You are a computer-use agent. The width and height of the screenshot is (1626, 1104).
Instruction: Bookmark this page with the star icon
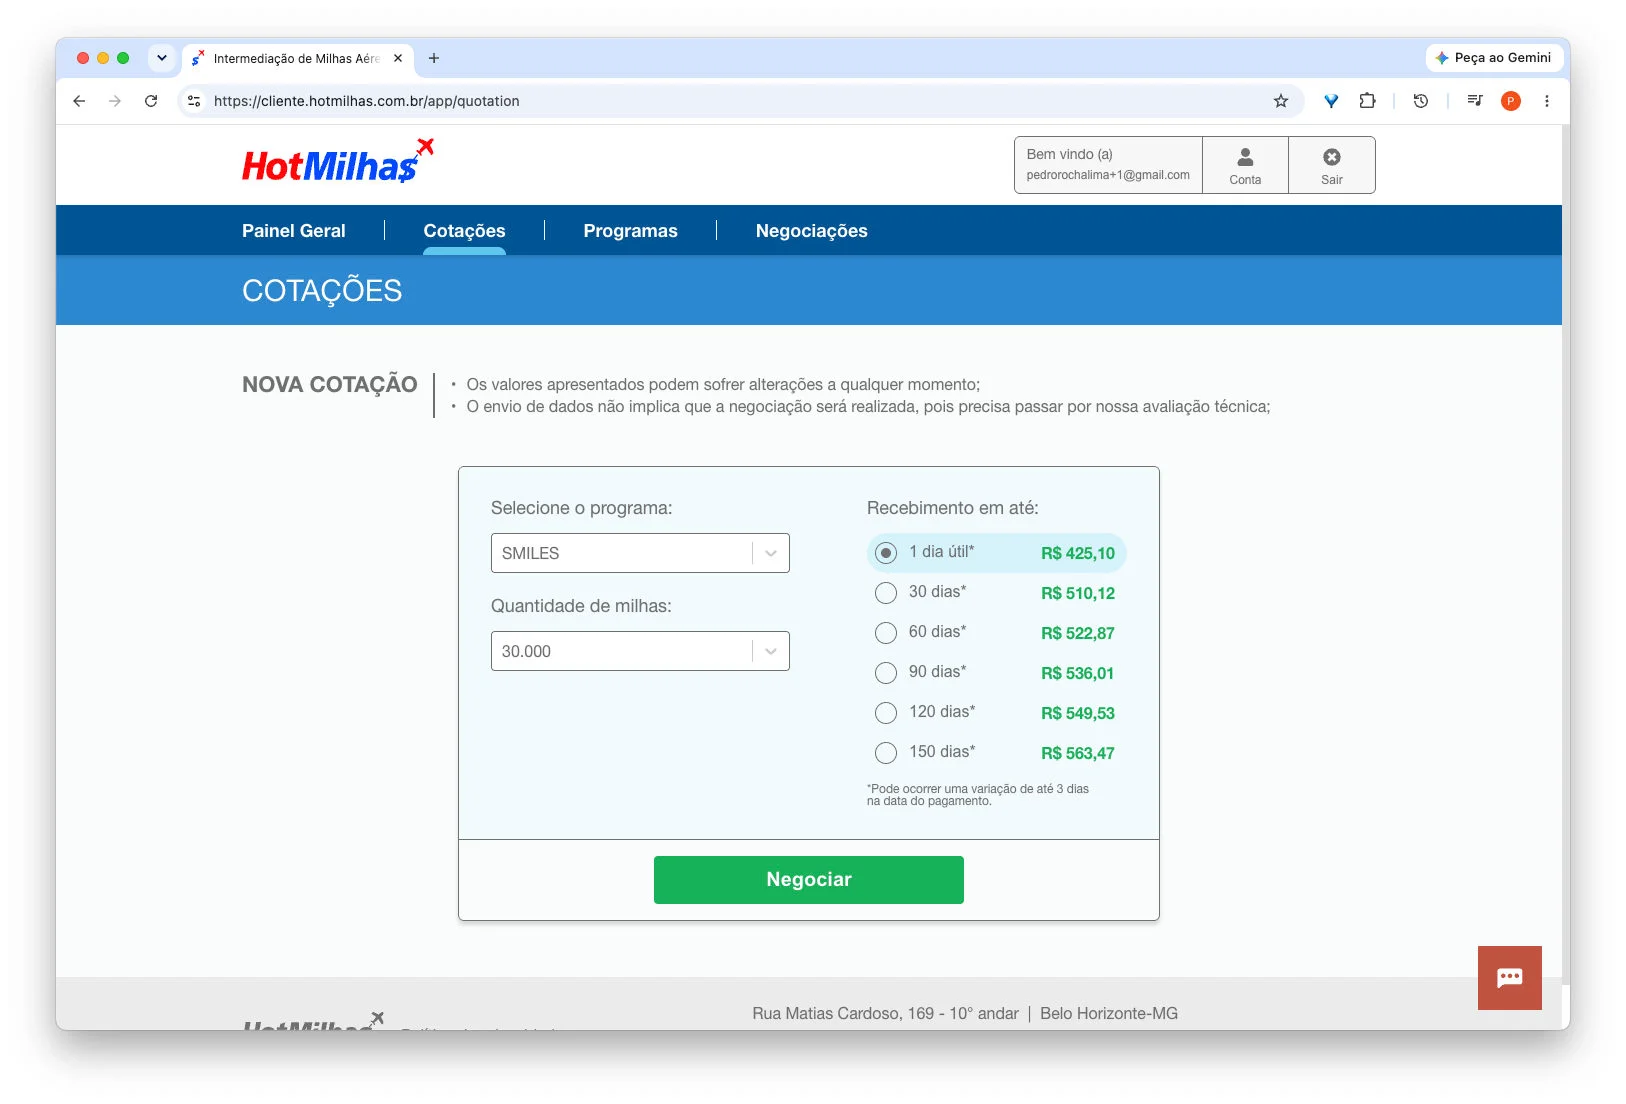(1280, 101)
